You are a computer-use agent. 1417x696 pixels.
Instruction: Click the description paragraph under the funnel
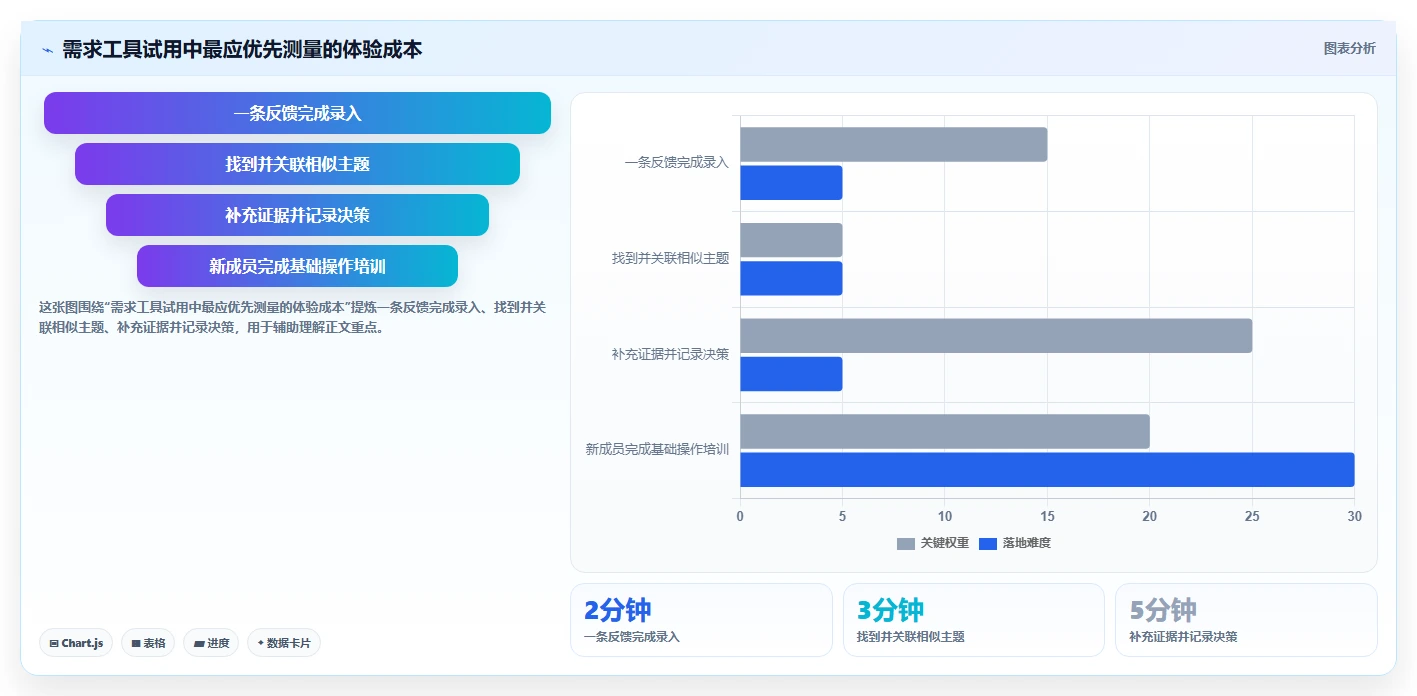[291, 317]
